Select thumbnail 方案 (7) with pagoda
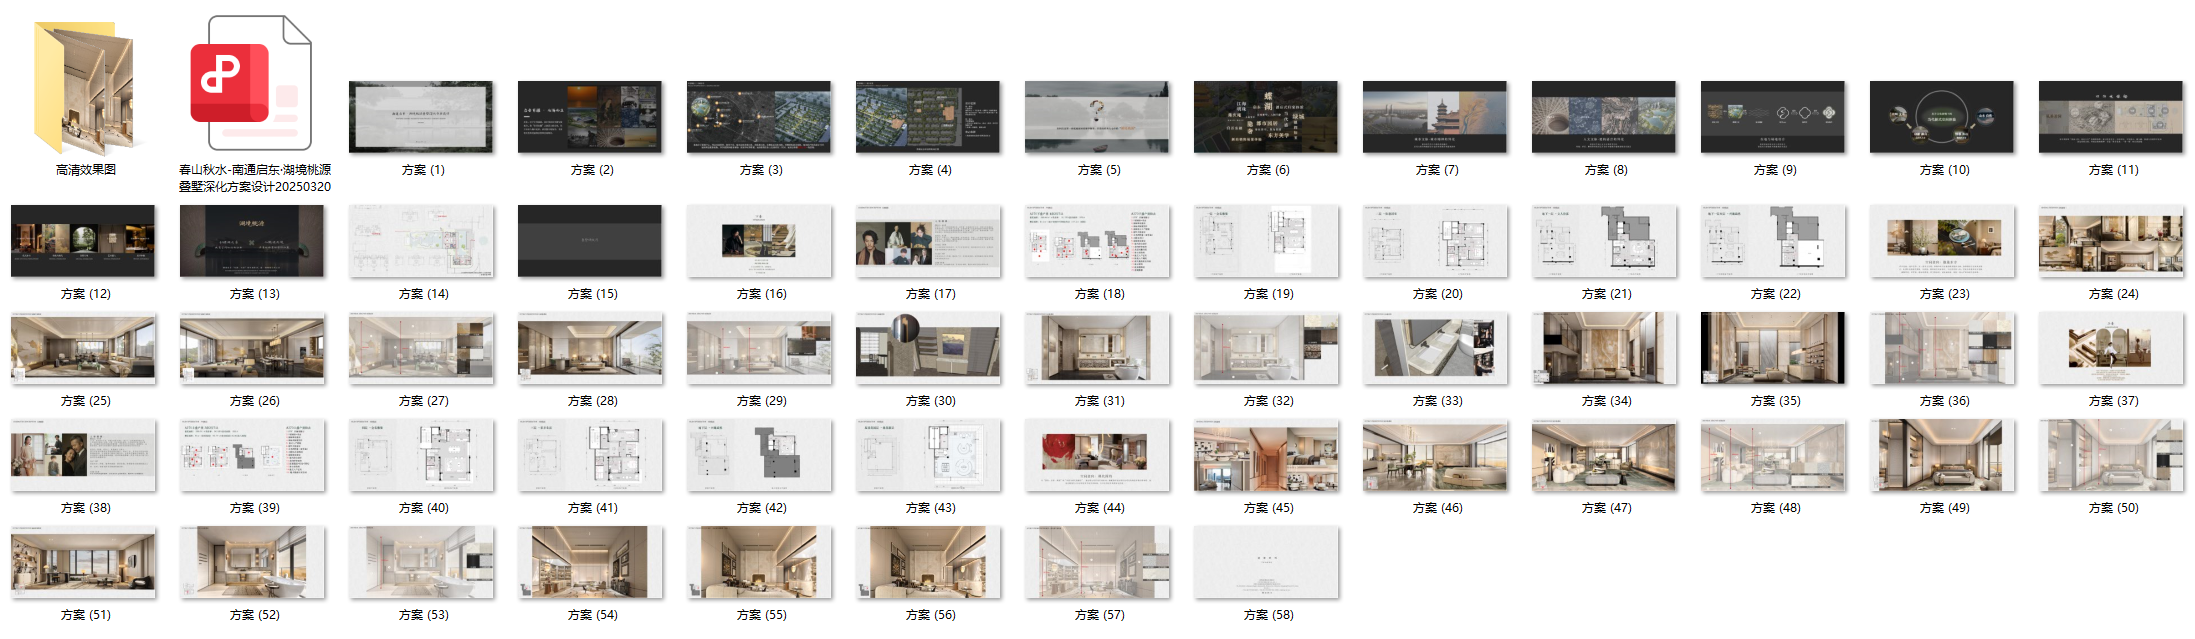The image size is (2195, 639). coord(1435,117)
